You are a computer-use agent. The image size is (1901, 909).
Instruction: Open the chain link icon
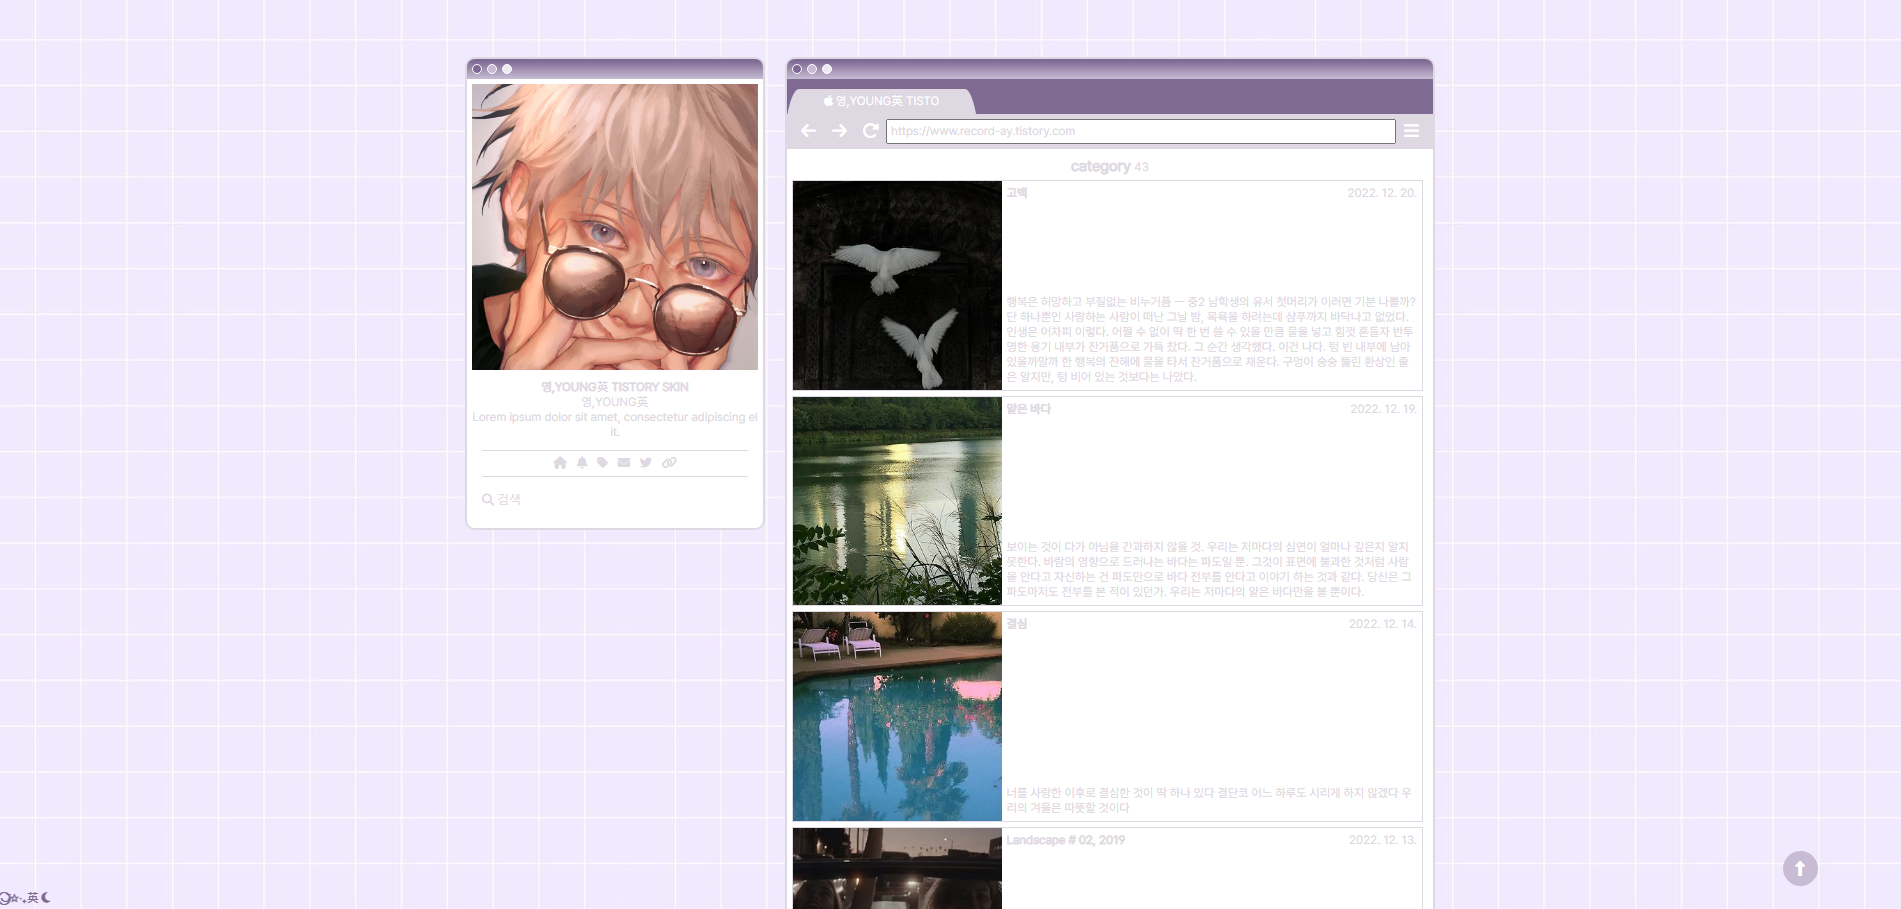(x=669, y=463)
